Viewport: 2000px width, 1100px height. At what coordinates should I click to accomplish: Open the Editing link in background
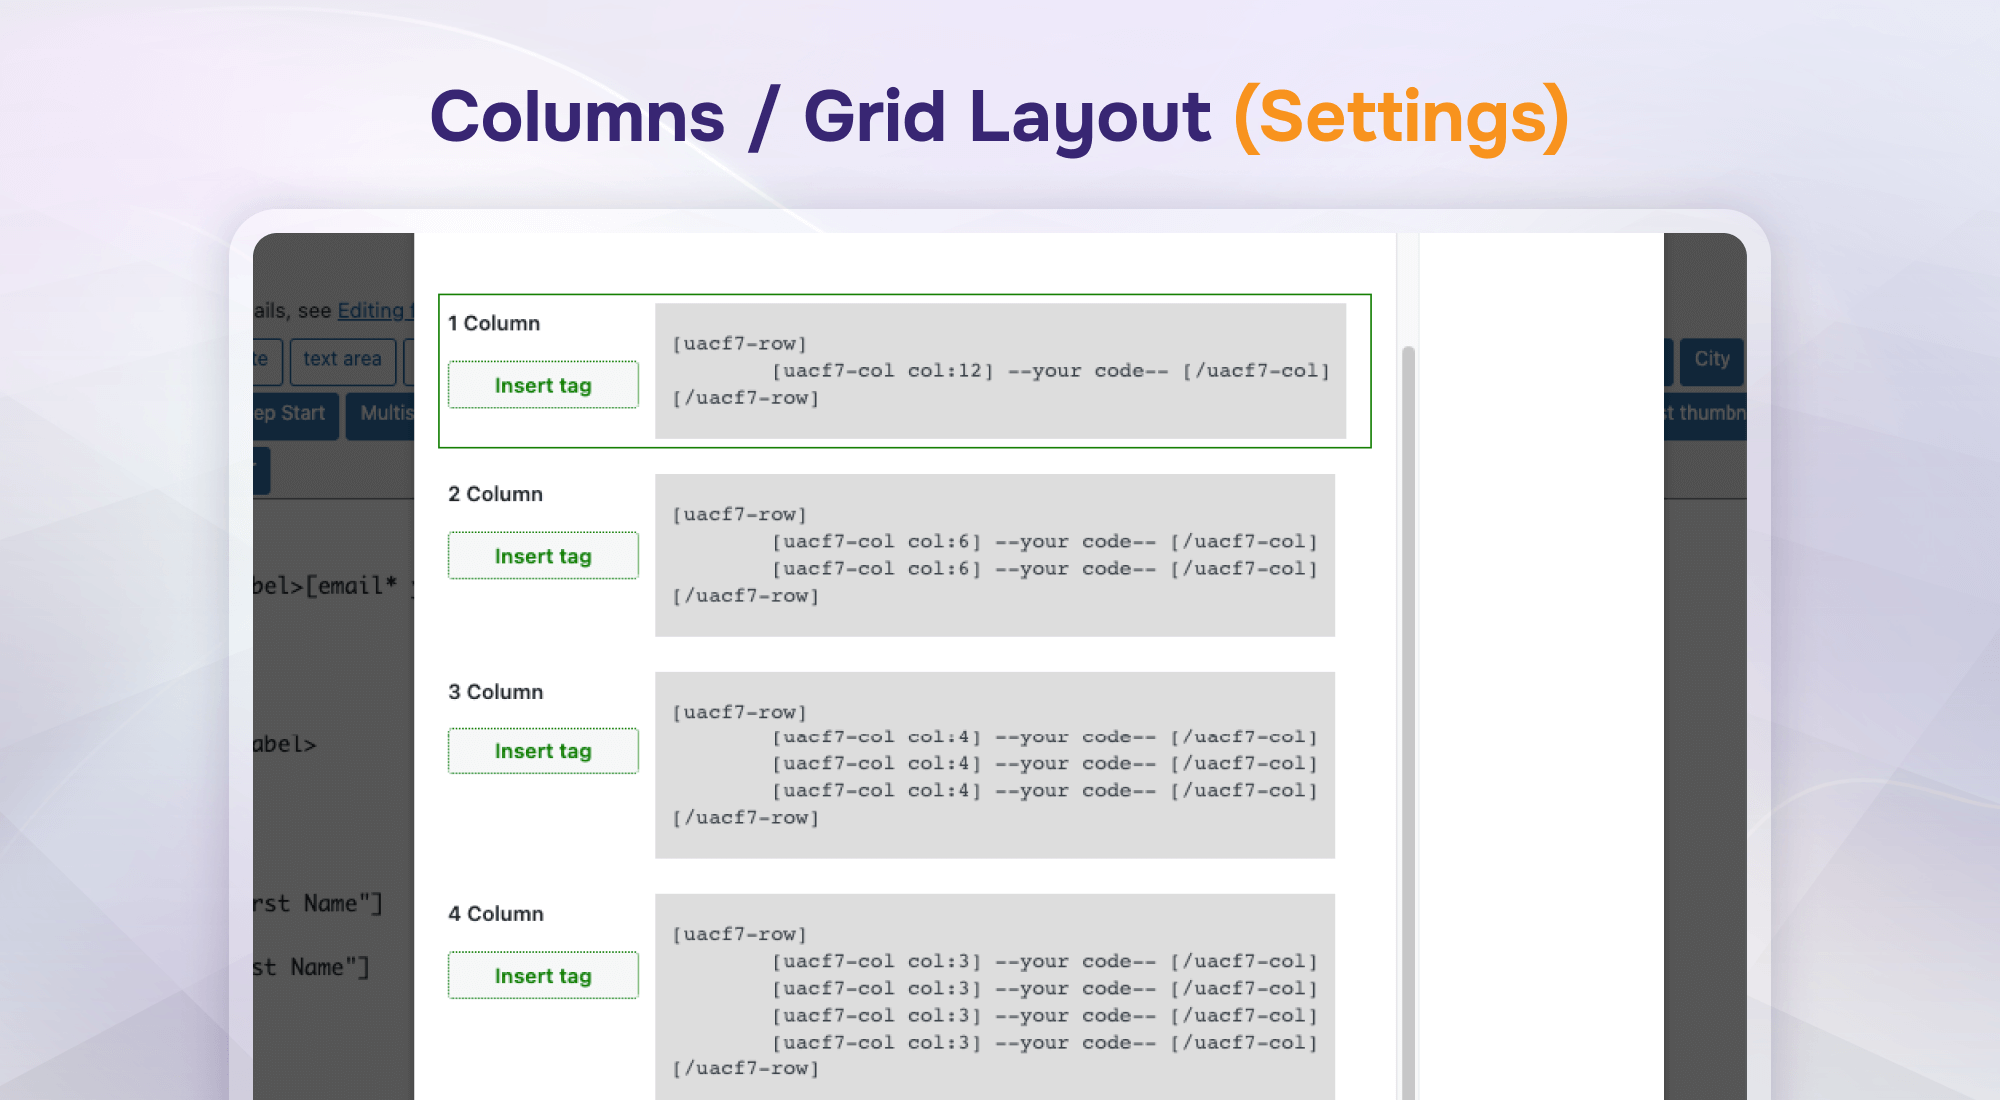point(375,311)
